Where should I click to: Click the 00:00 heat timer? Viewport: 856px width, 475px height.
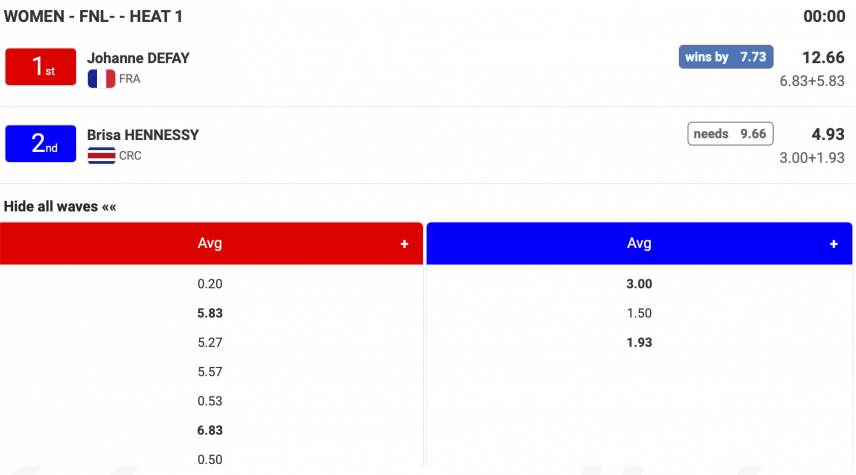coord(824,16)
